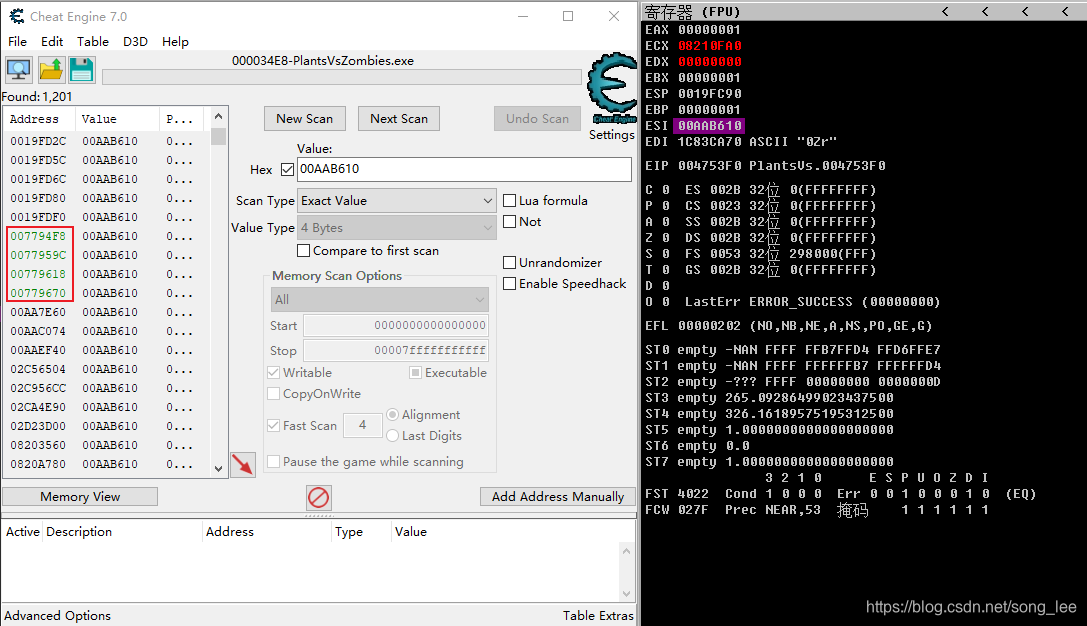Enable the Not checkbox
Viewport: 1087px width, 626px height.
[x=510, y=221]
